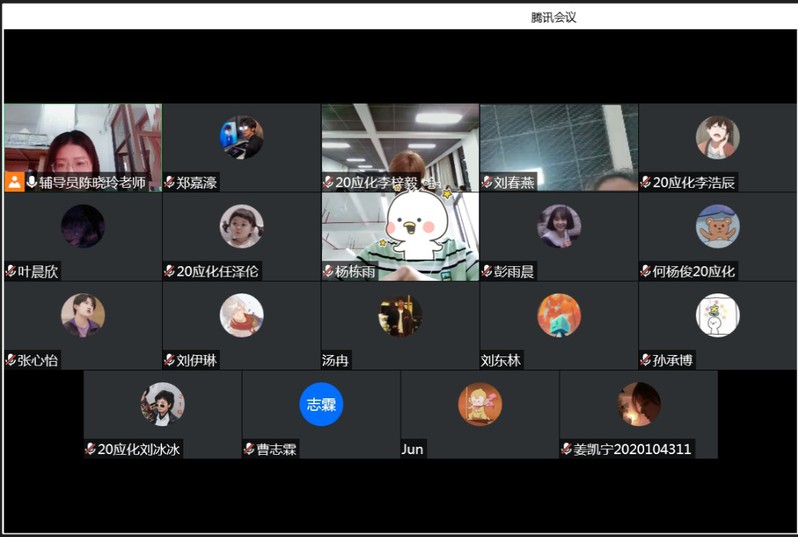The width and height of the screenshot is (798, 537).
Task: Click the 腾讯会议 window title
Action: click(553, 17)
